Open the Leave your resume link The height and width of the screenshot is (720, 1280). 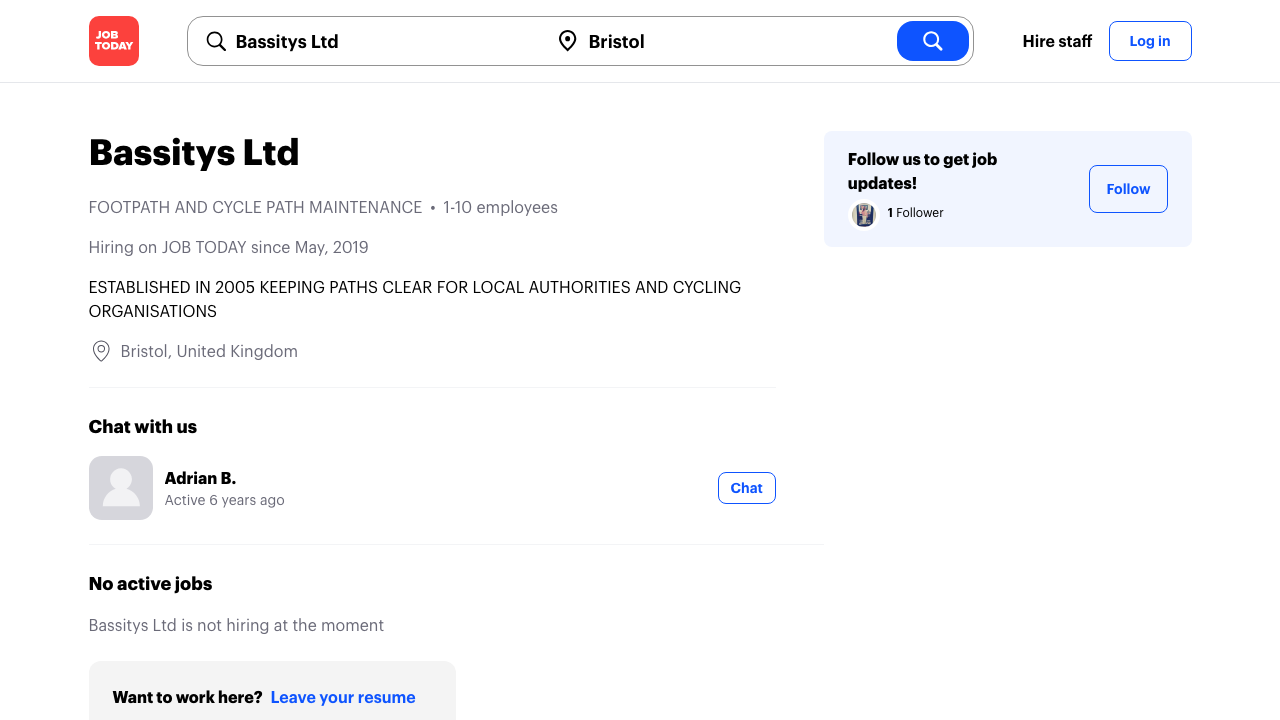pyautogui.click(x=343, y=697)
